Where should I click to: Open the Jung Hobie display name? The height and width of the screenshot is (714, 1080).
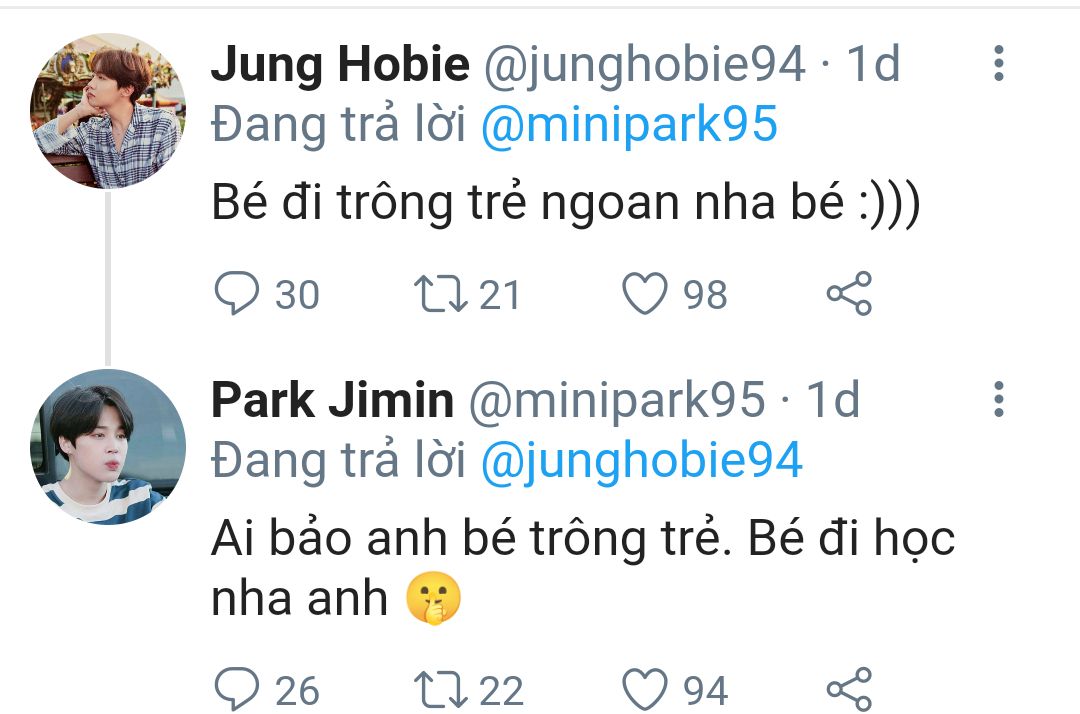click(340, 66)
